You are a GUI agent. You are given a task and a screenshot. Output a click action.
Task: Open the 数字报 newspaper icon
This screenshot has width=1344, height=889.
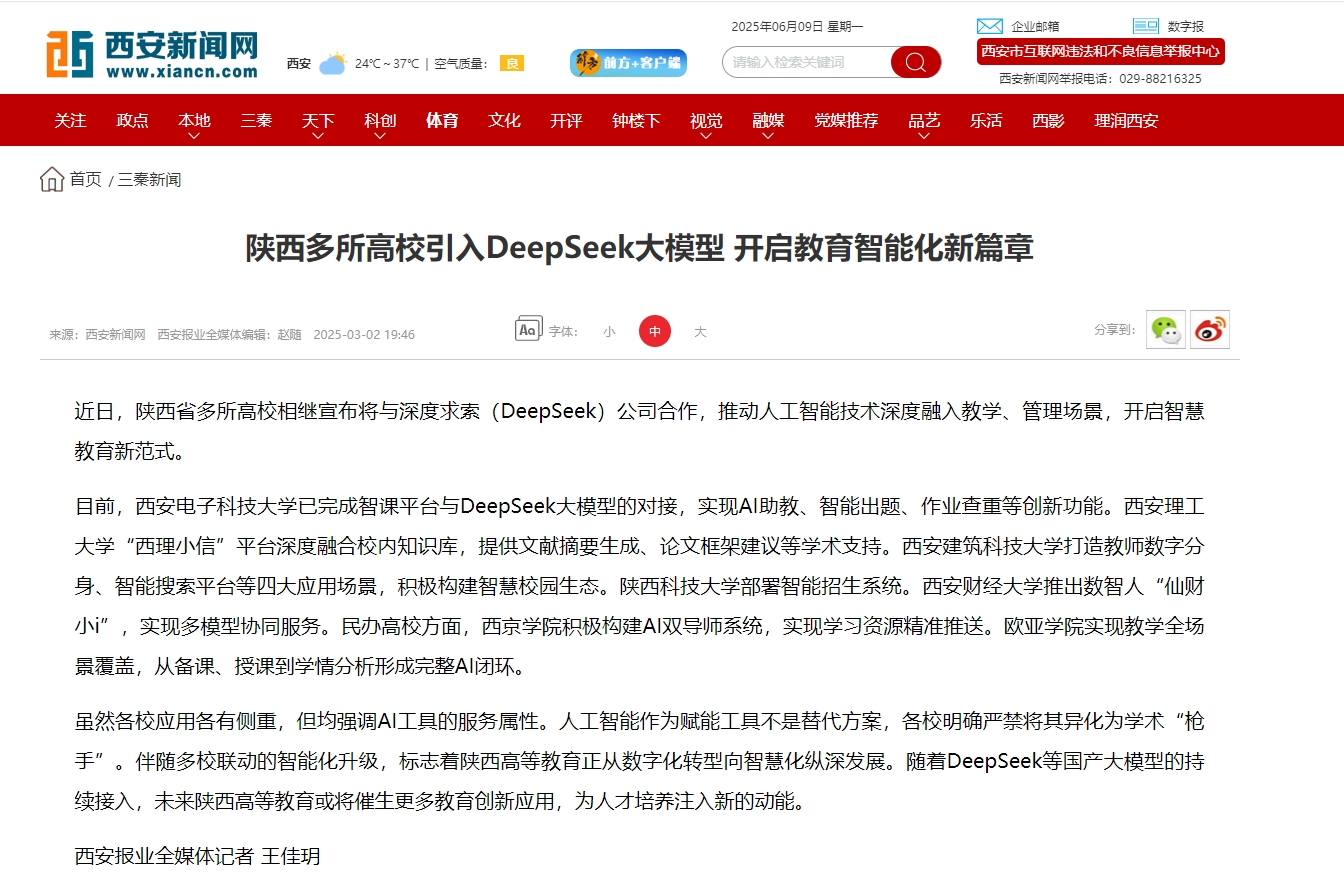1146,26
